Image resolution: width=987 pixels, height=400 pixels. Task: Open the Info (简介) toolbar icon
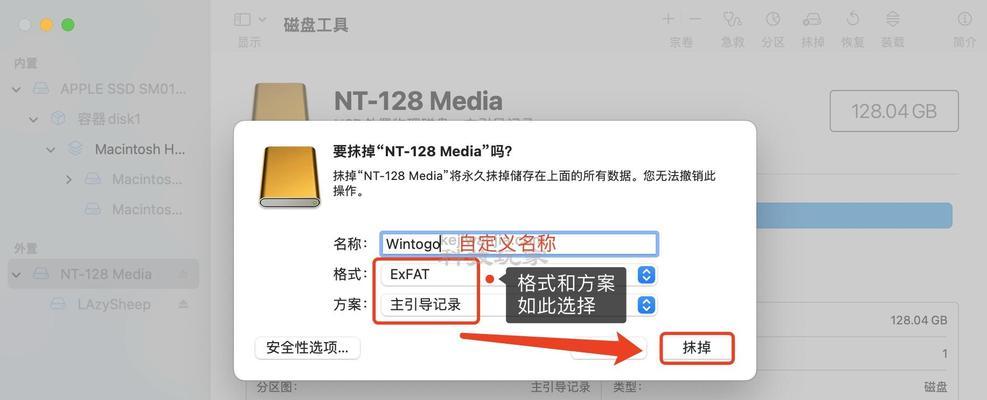coord(964,20)
